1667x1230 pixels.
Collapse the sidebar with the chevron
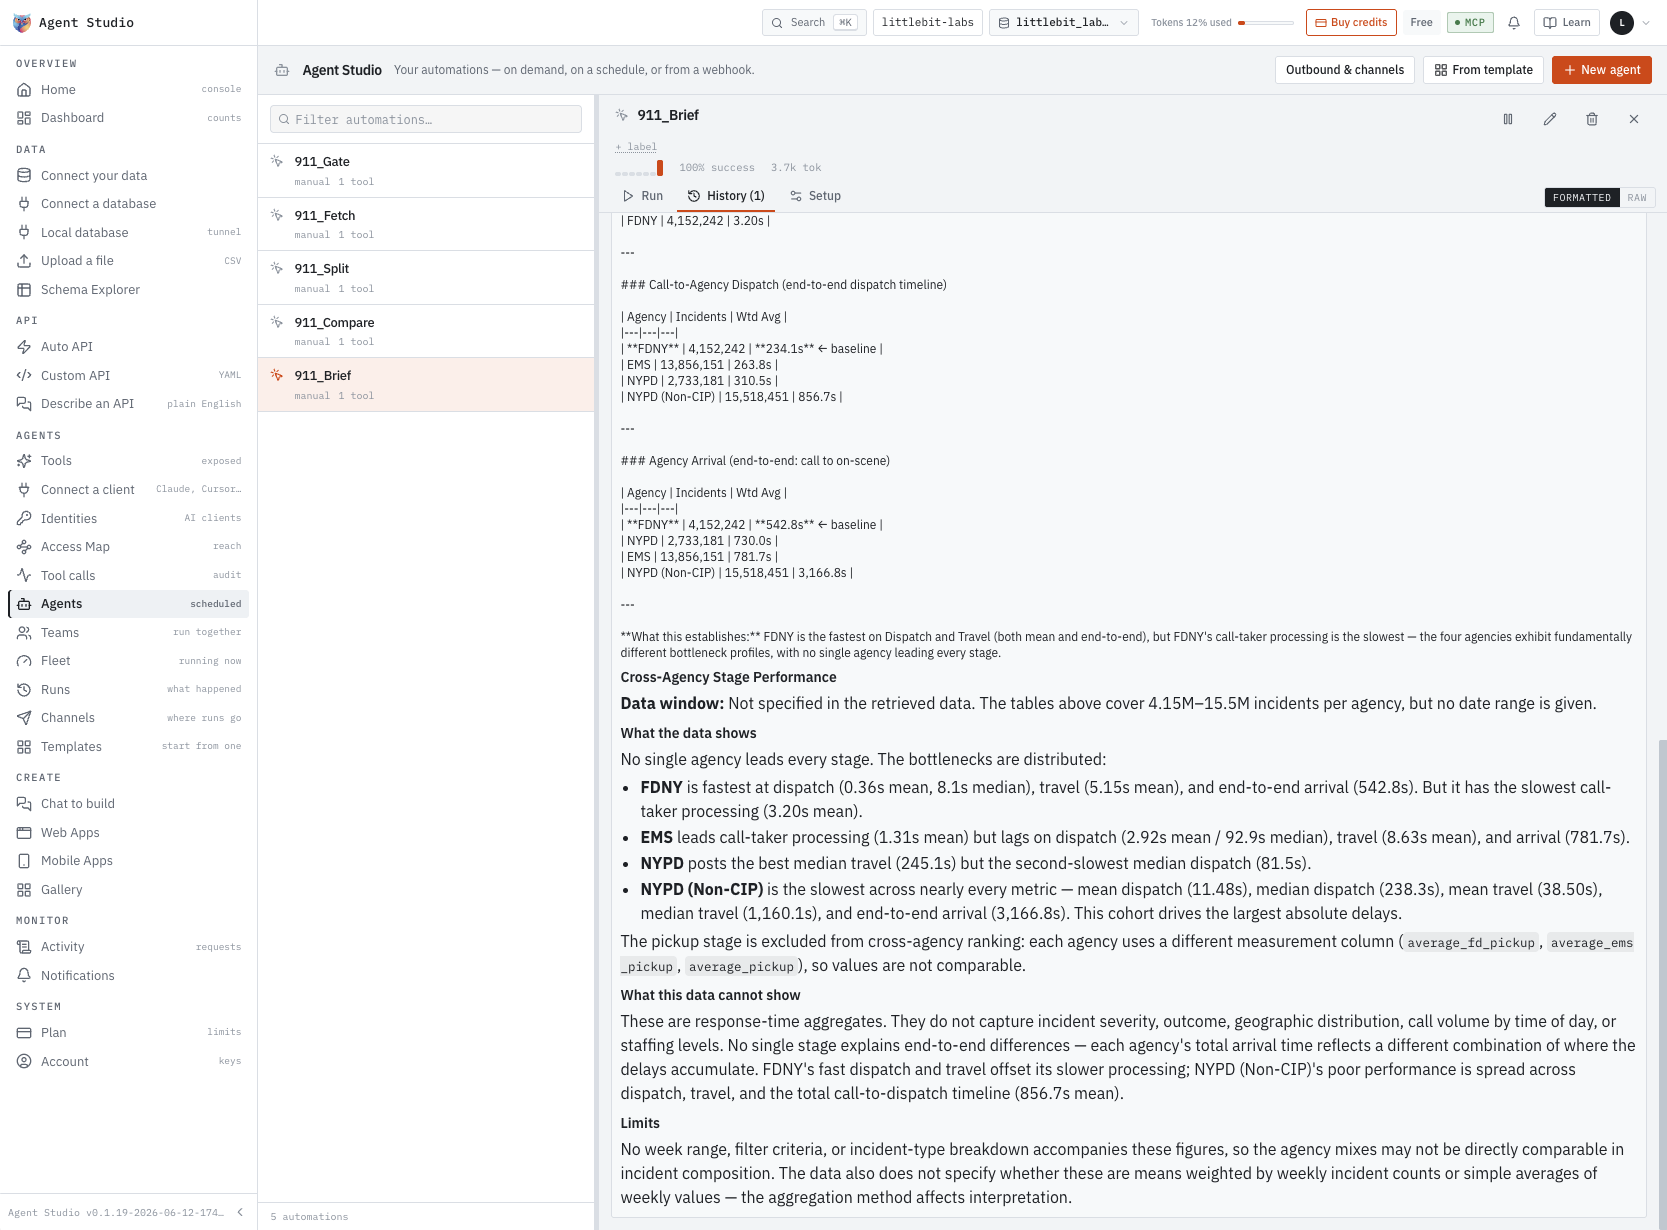pos(240,1212)
